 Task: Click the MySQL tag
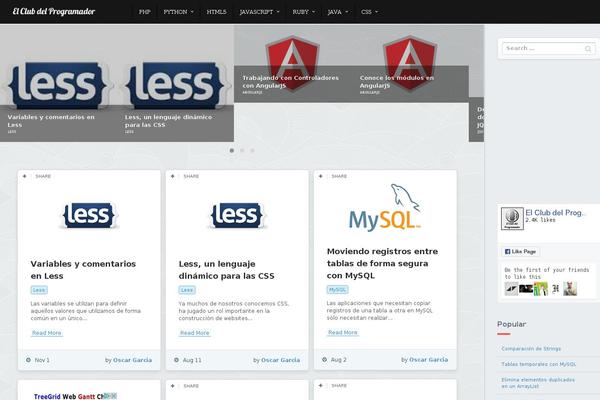click(x=338, y=289)
